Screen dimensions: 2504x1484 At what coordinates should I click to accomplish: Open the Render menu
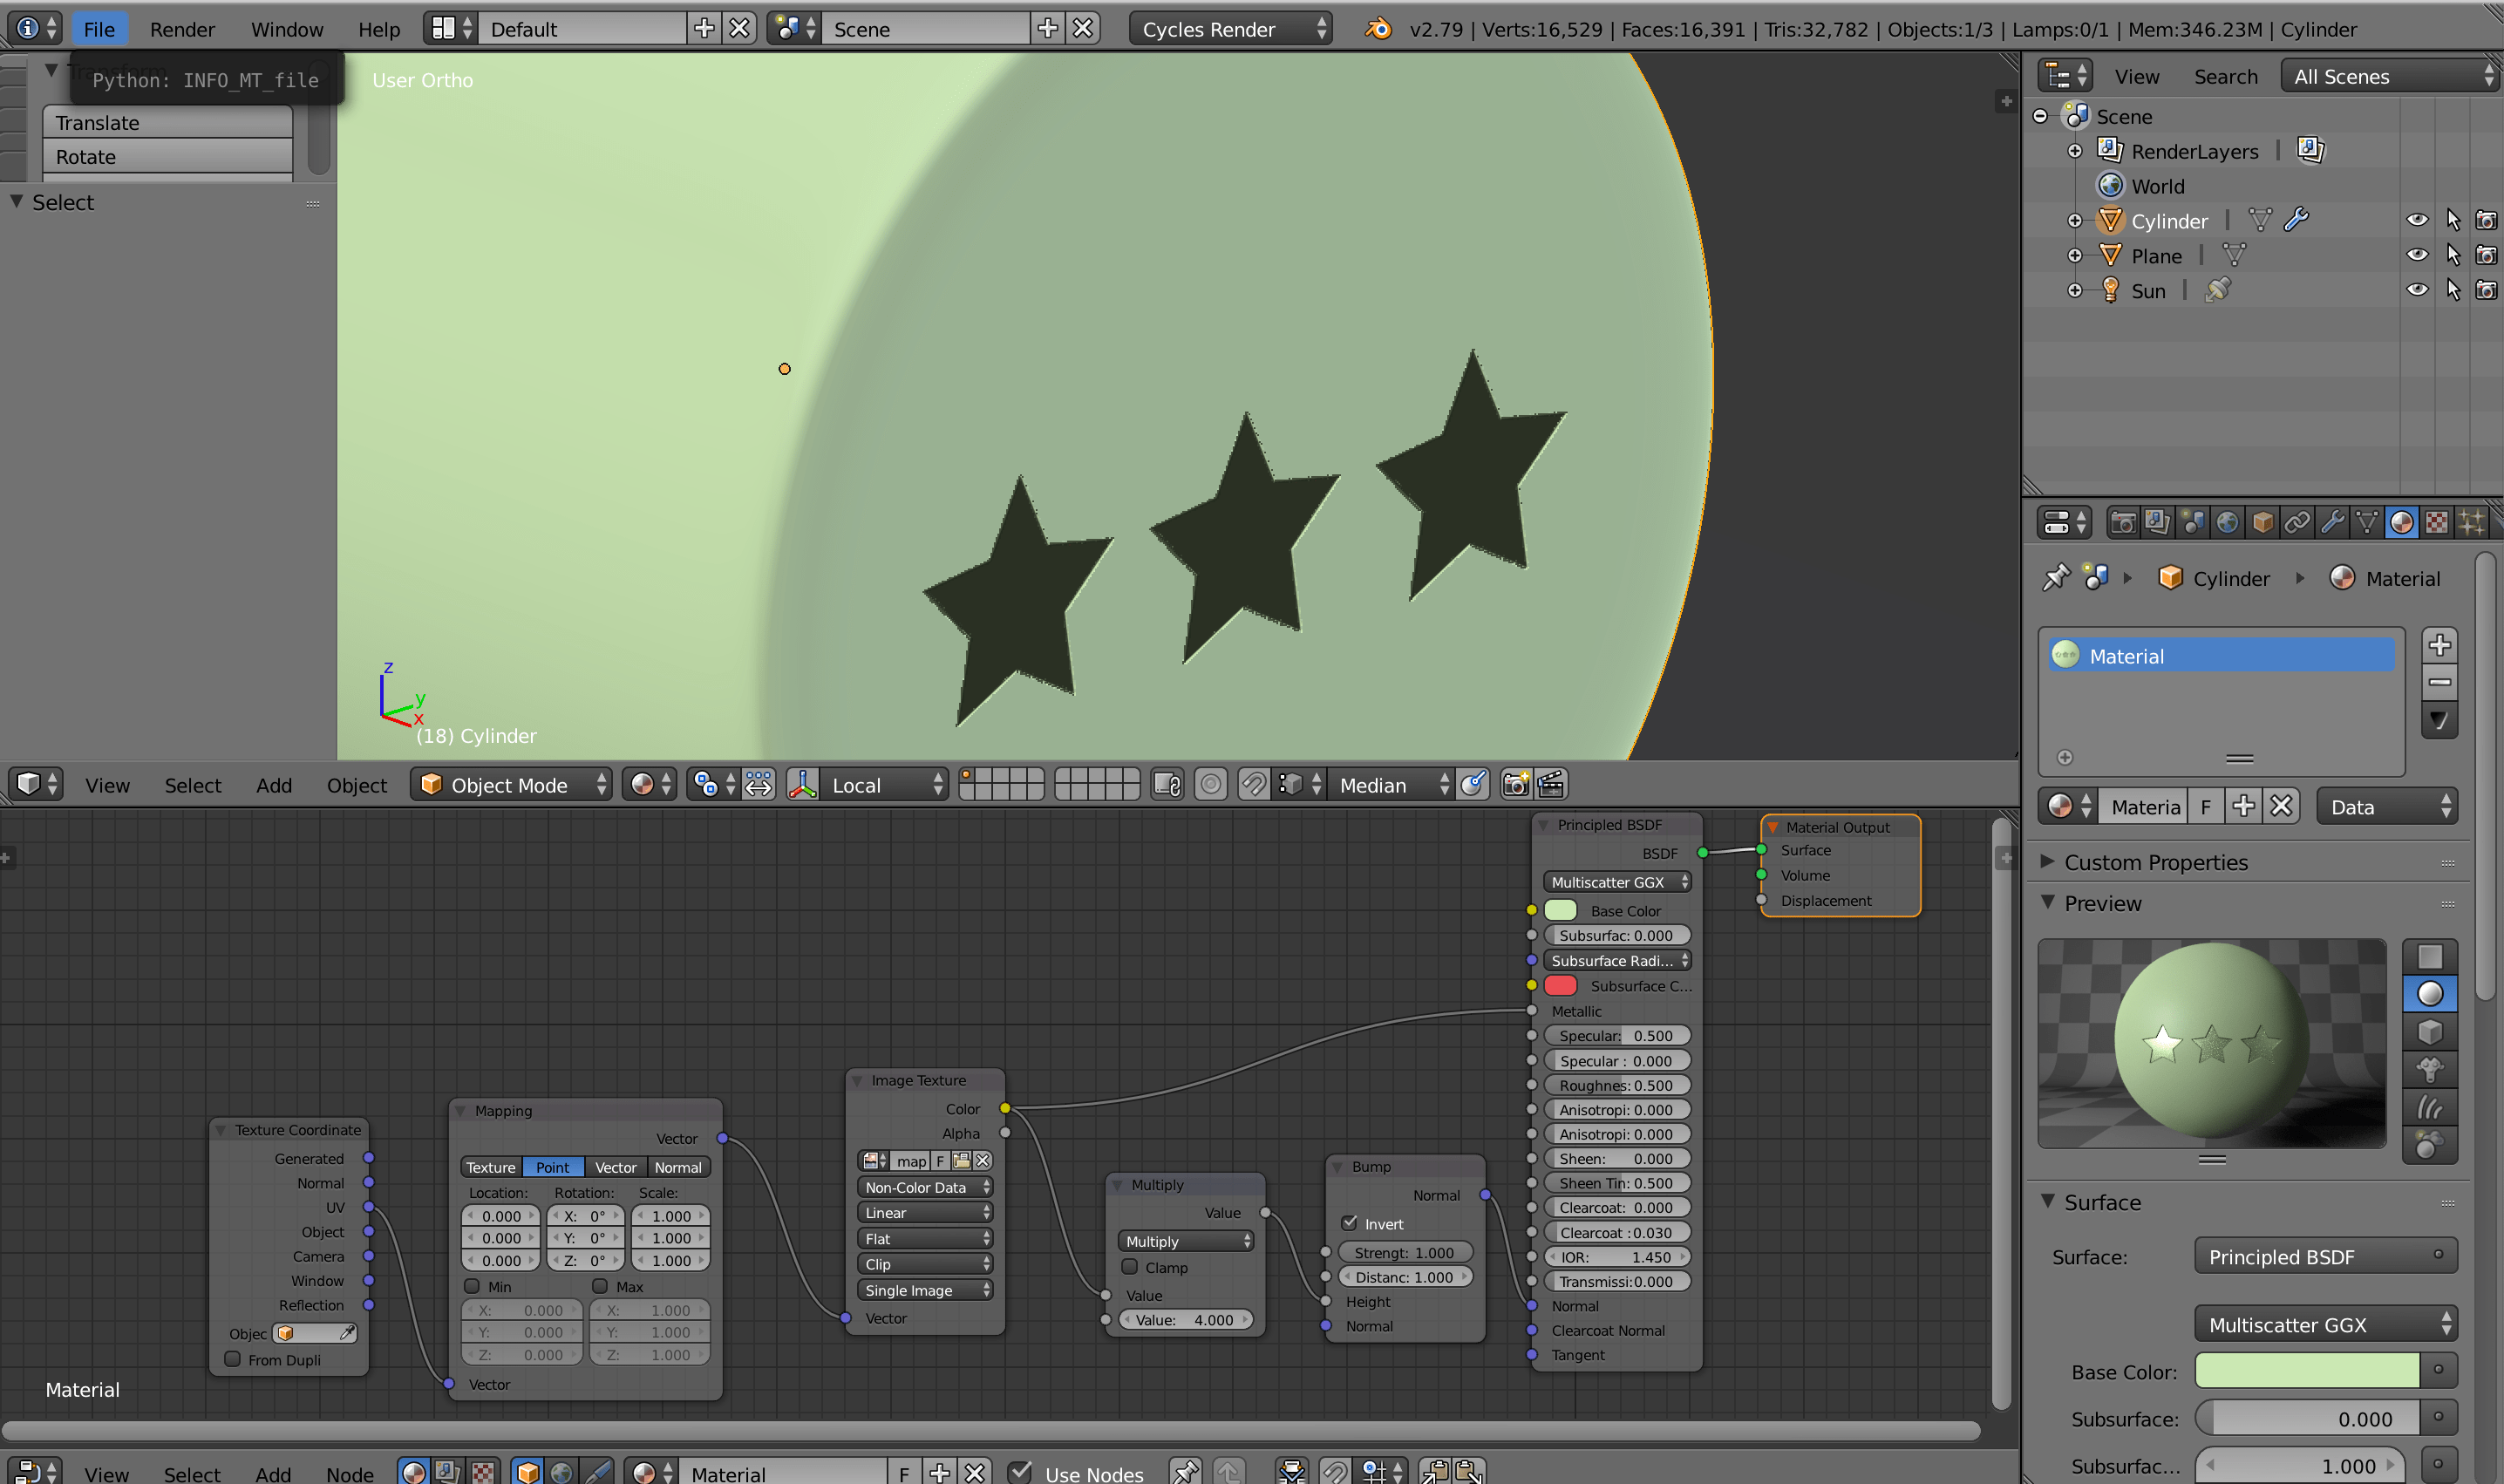(182, 29)
